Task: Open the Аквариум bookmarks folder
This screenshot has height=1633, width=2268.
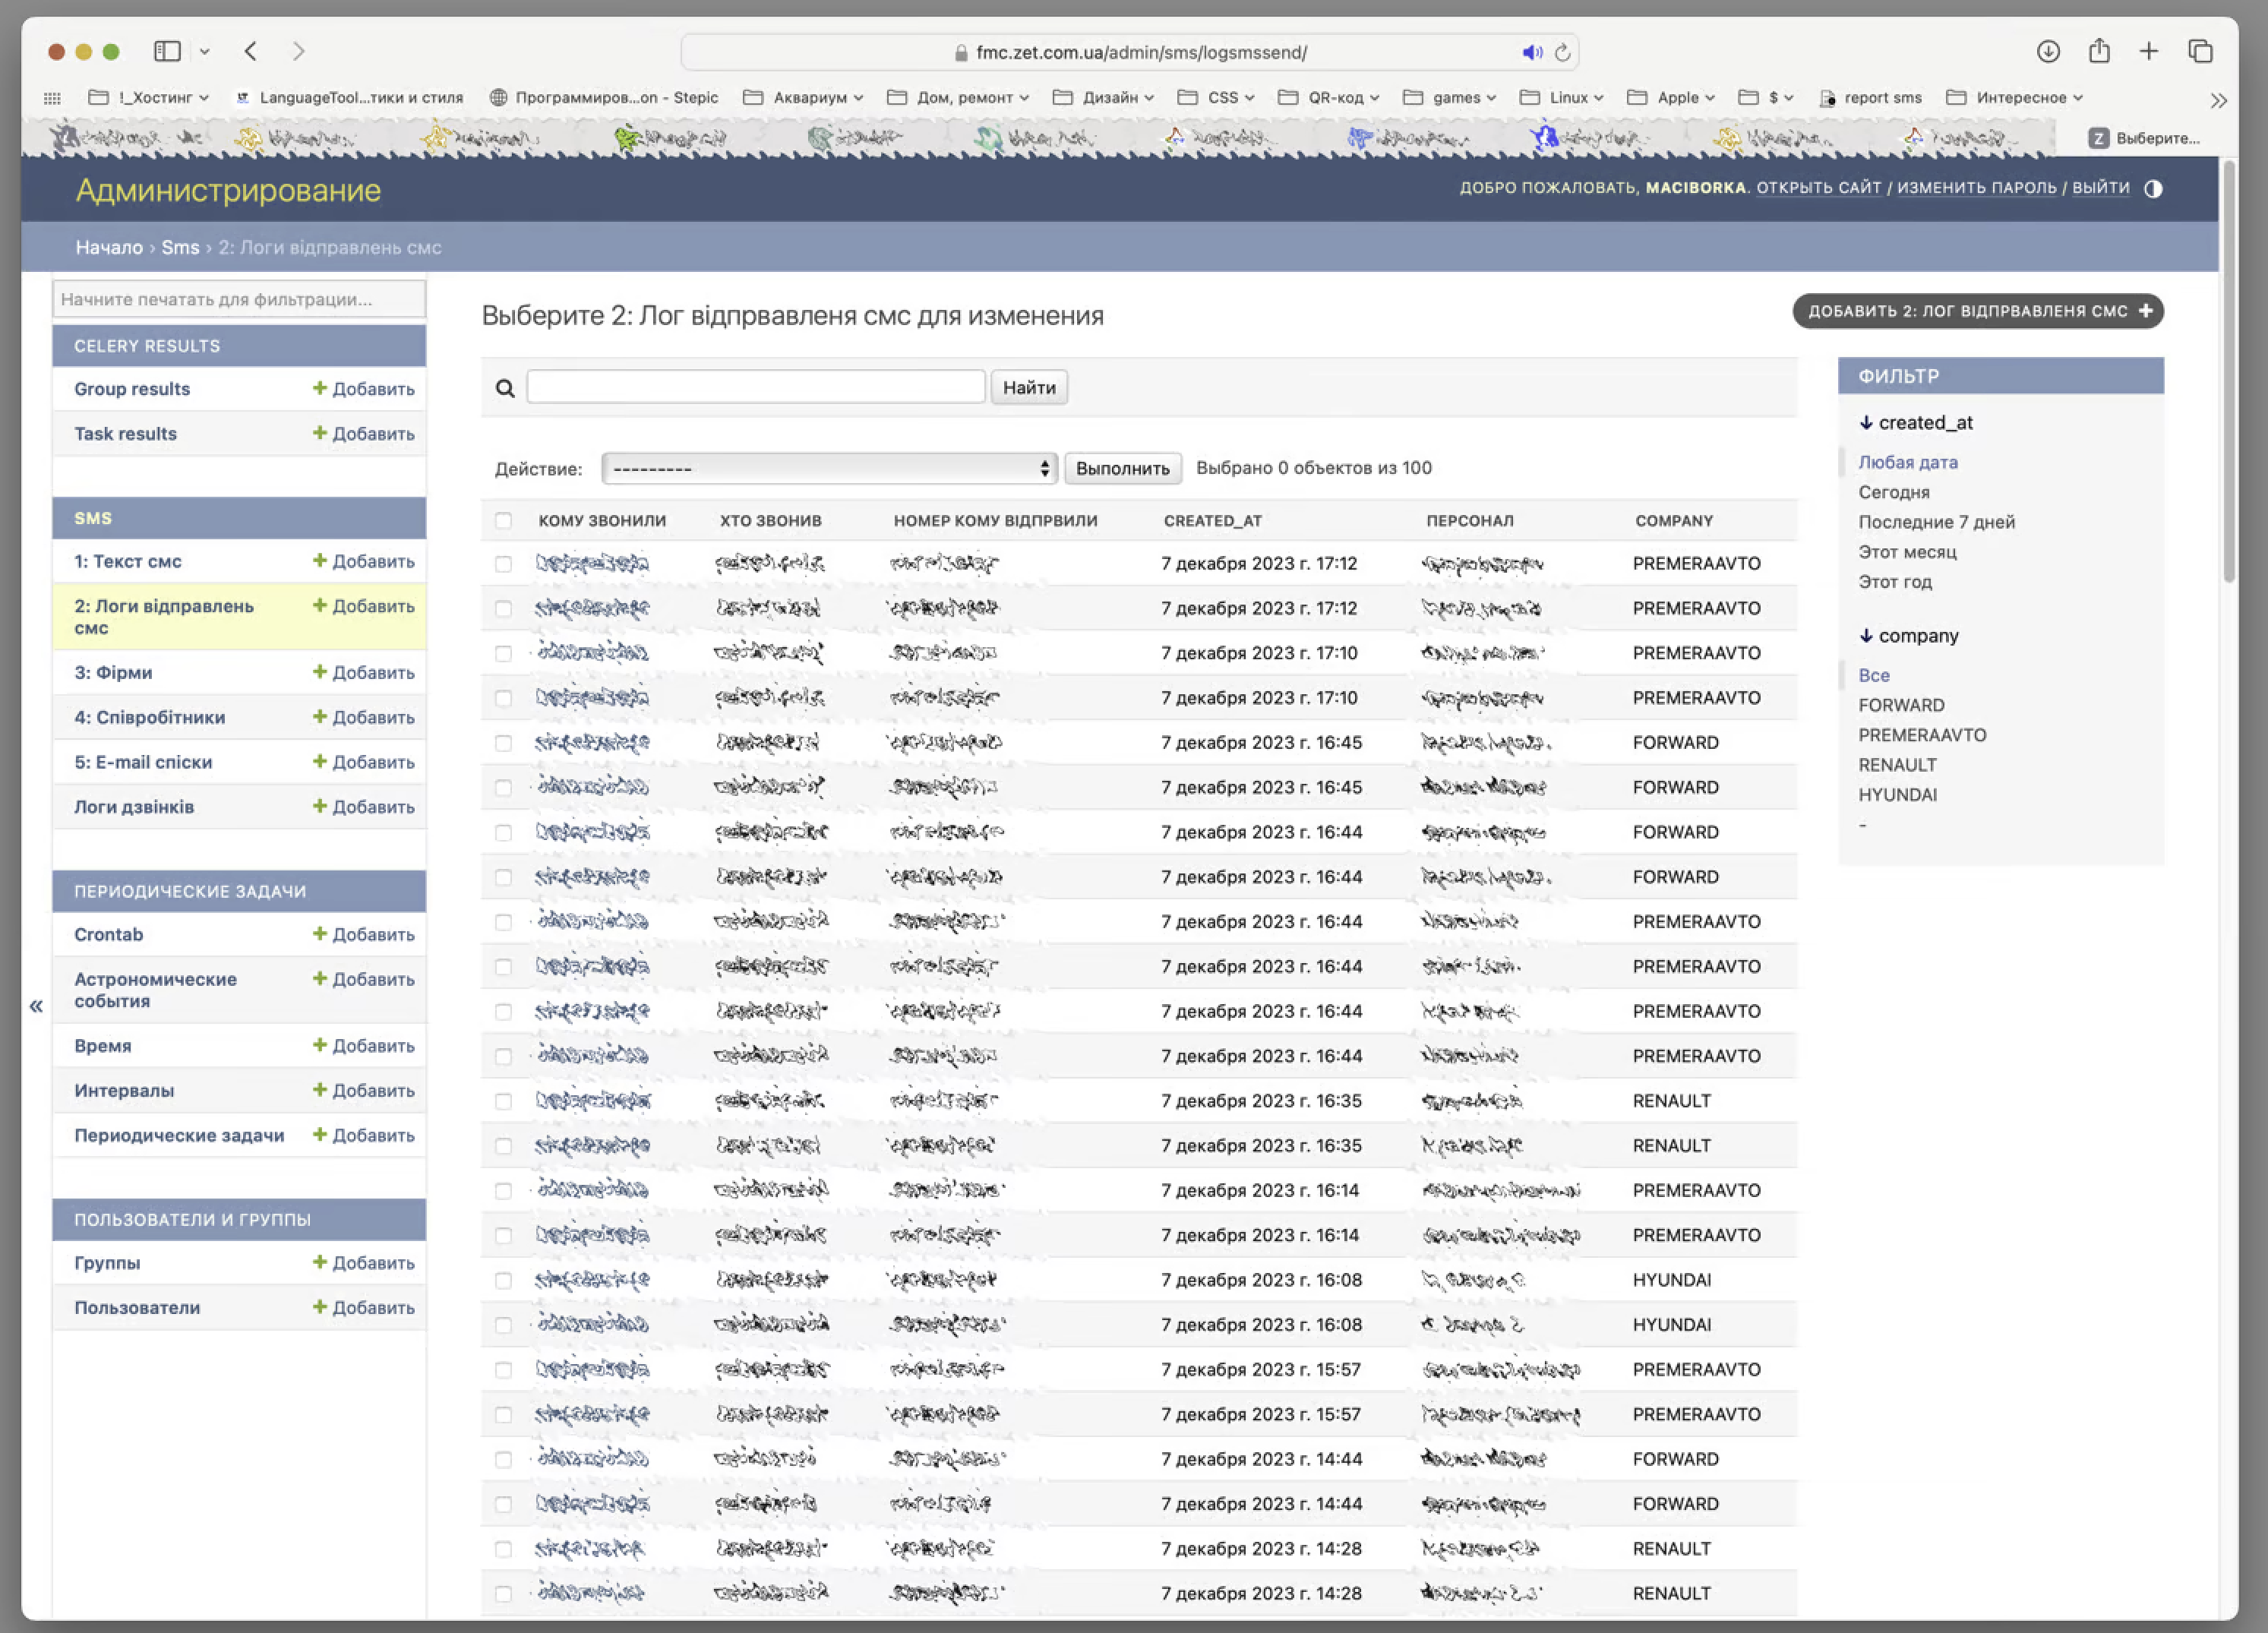Action: (x=802, y=97)
